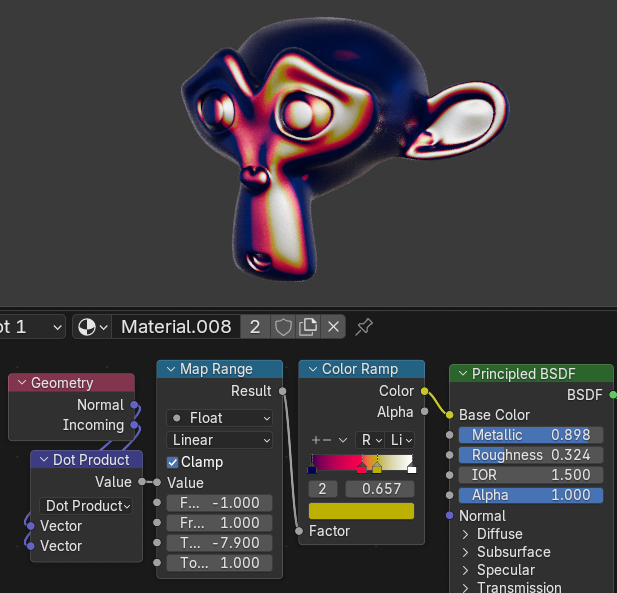Open the Linear interpolation type dropdown

click(219, 440)
